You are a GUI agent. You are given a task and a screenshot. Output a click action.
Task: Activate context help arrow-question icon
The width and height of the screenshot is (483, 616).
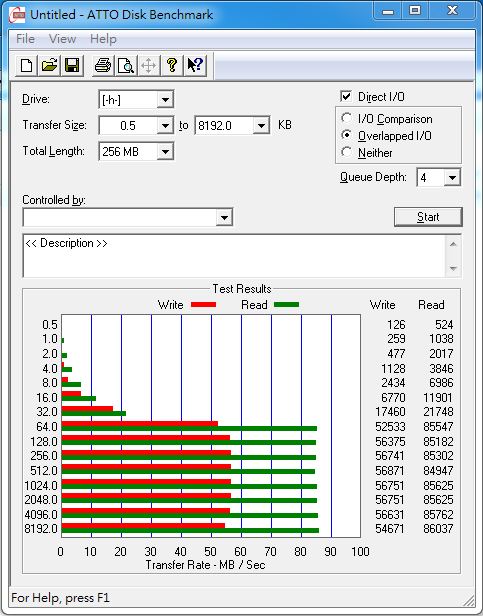[x=195, y=65]
